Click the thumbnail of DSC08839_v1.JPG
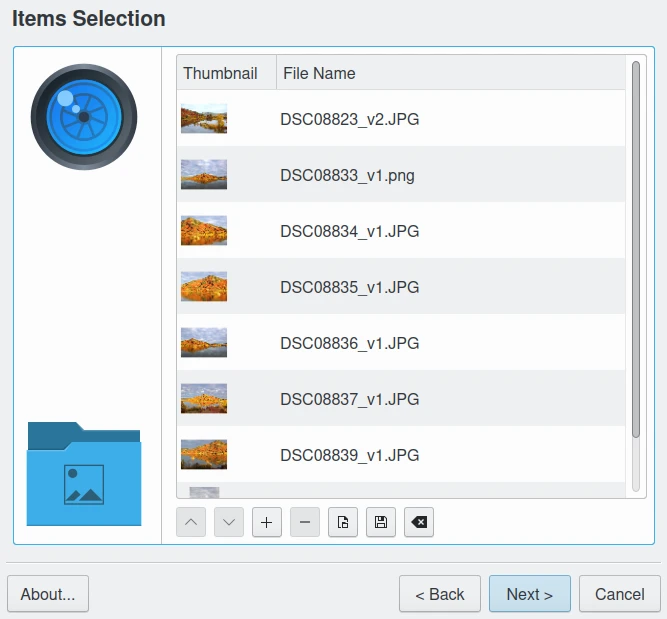 point(204,455)
